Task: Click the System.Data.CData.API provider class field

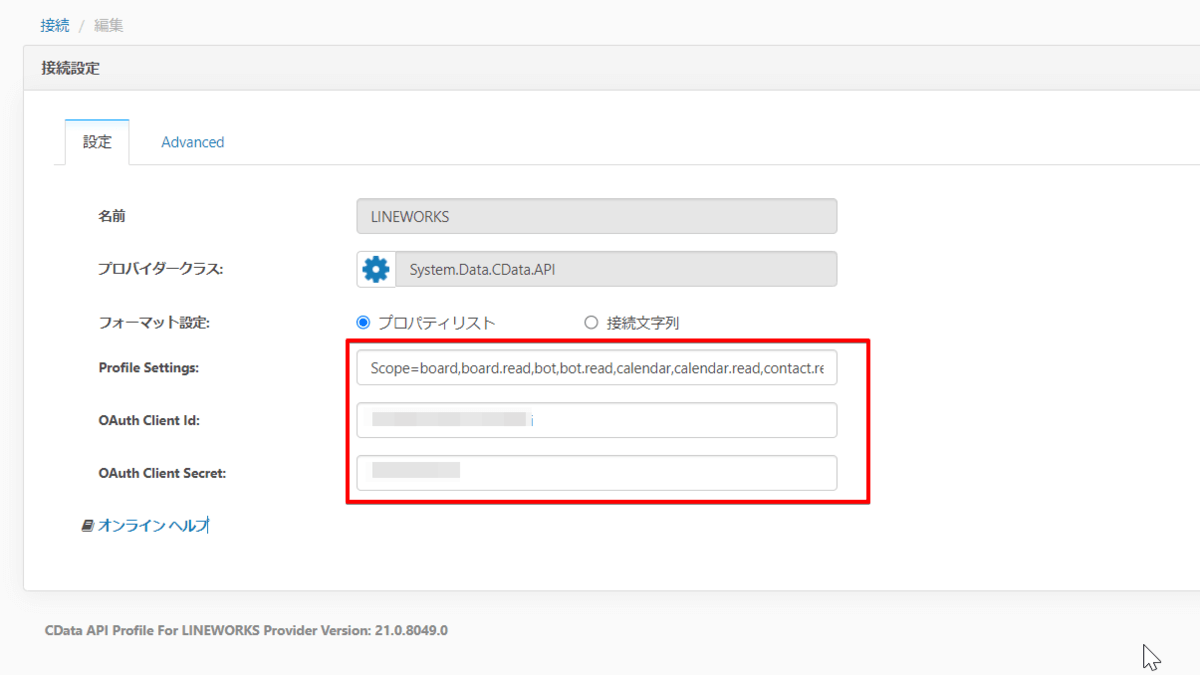Action: (617, 269)
